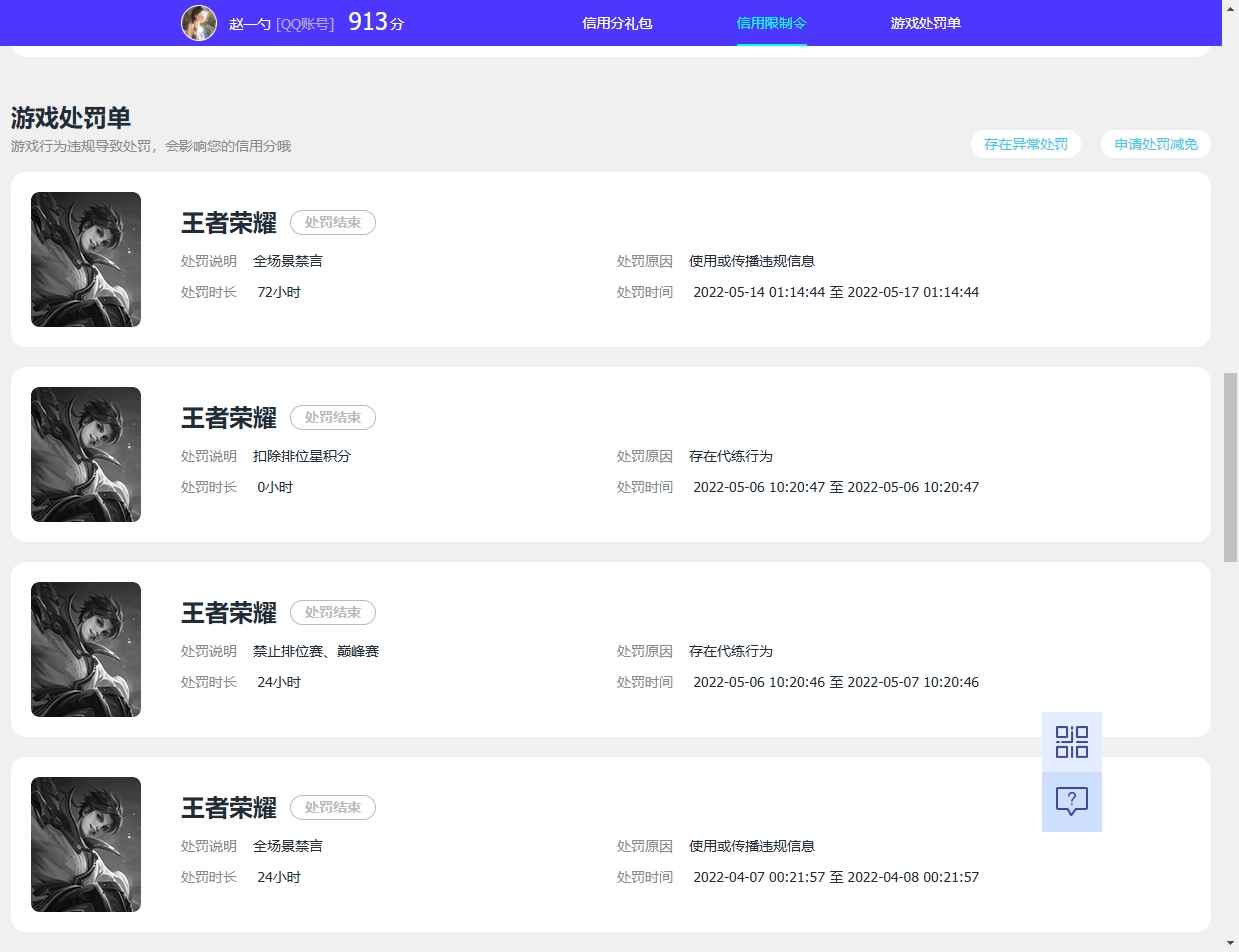Click the 扣除排位星积分 punishment description

302,456
